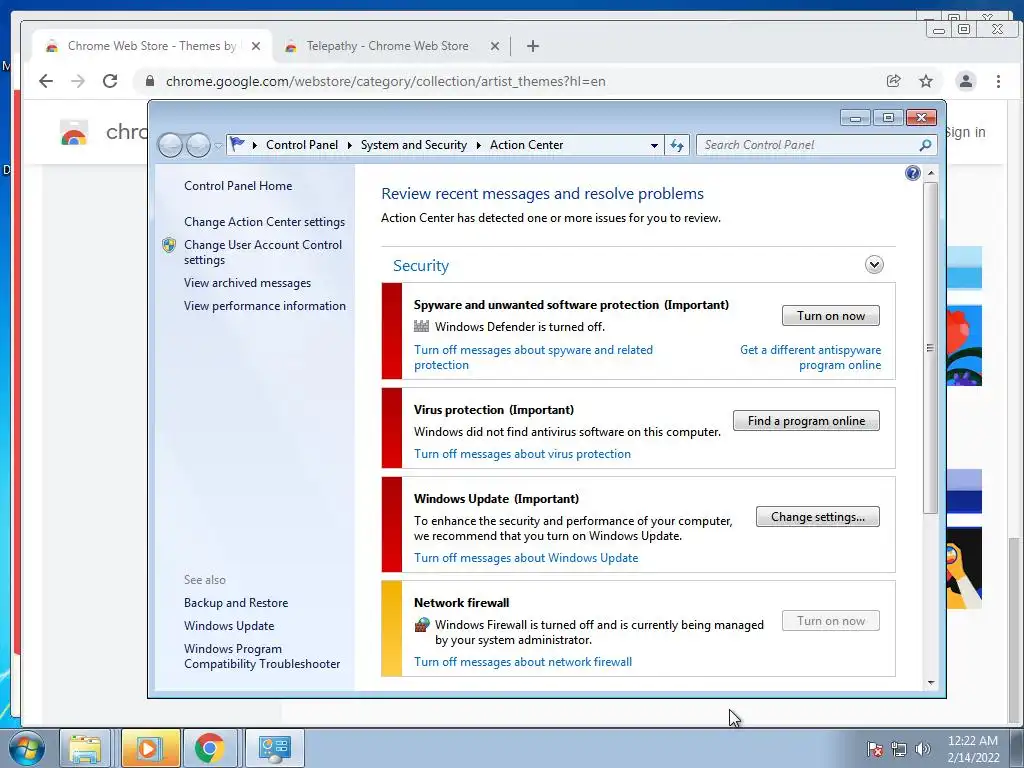This screenshot has width=1024, height=768.
Task: Click Action Center scrollbar down arrow
Action: [x=931, y=683]
